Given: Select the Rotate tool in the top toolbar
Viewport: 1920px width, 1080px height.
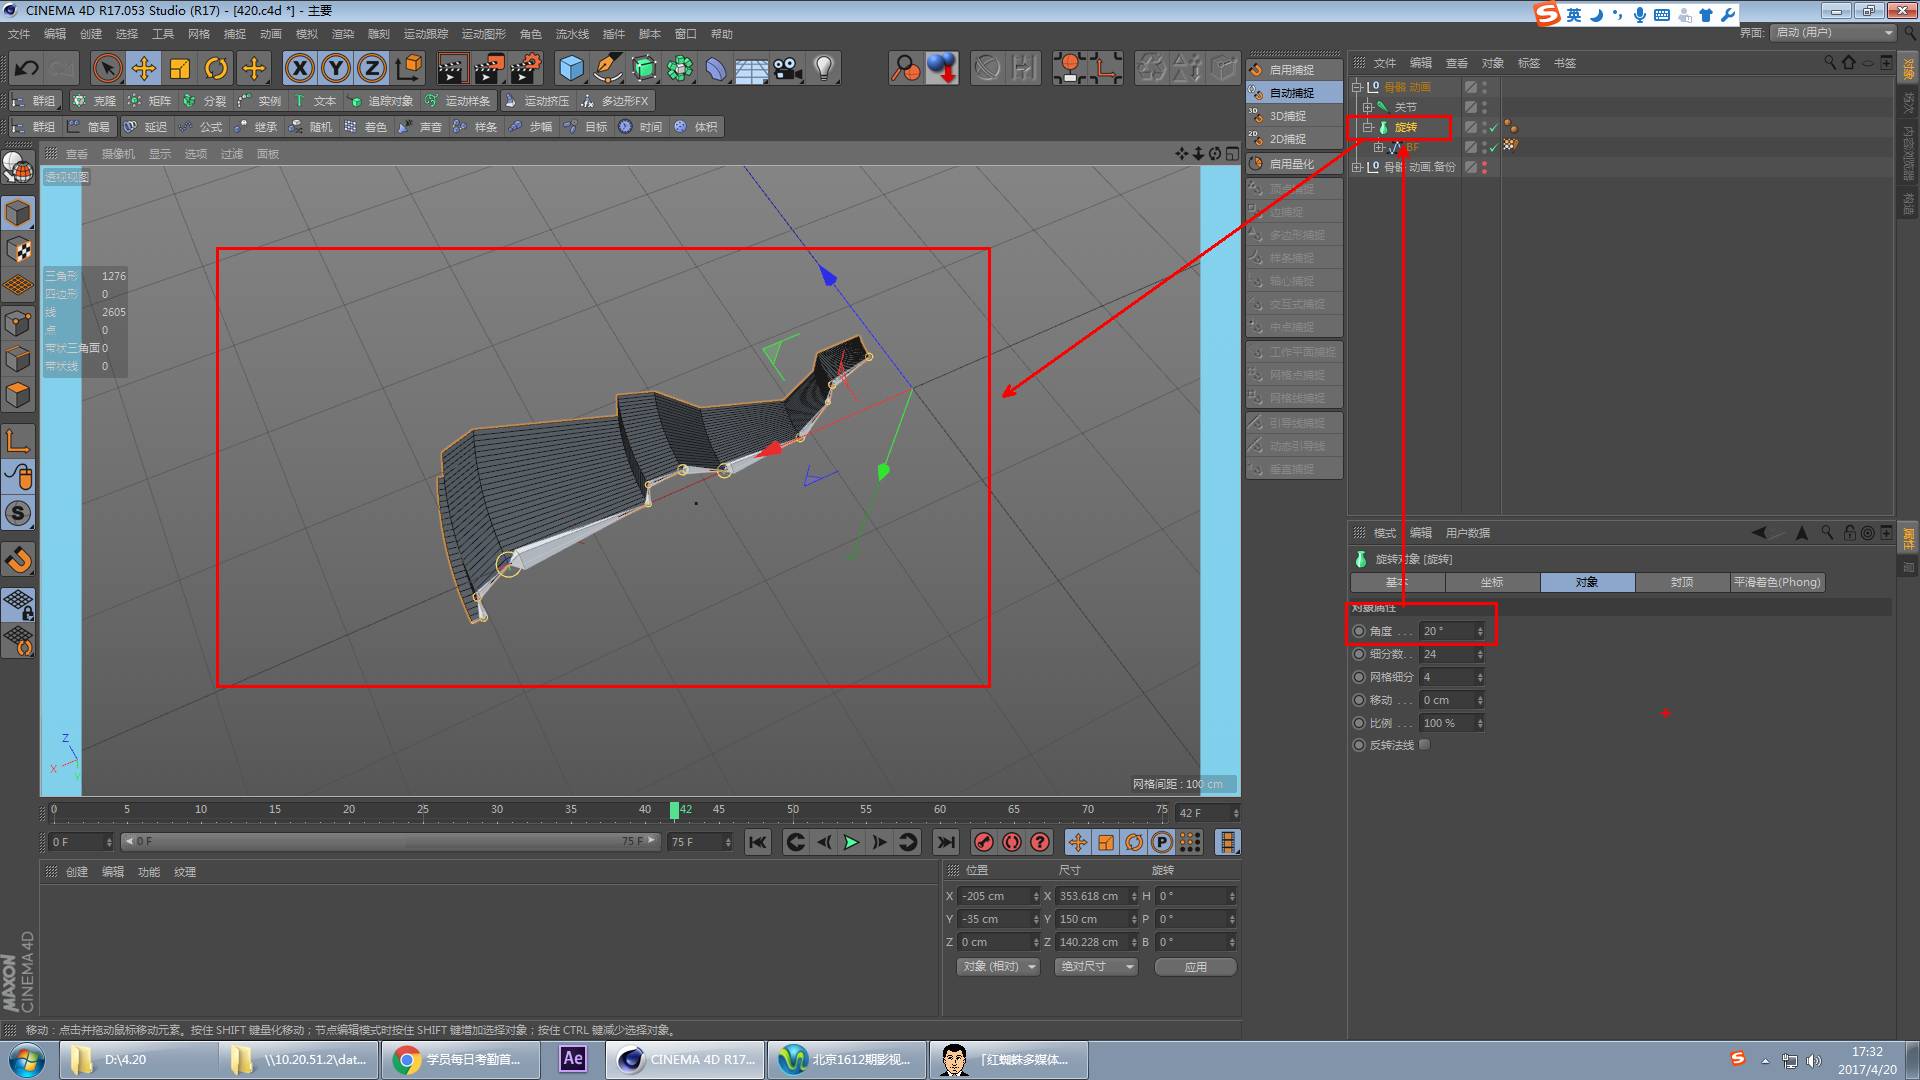Looking at the screenshot, I should click(x=216, y=68).
